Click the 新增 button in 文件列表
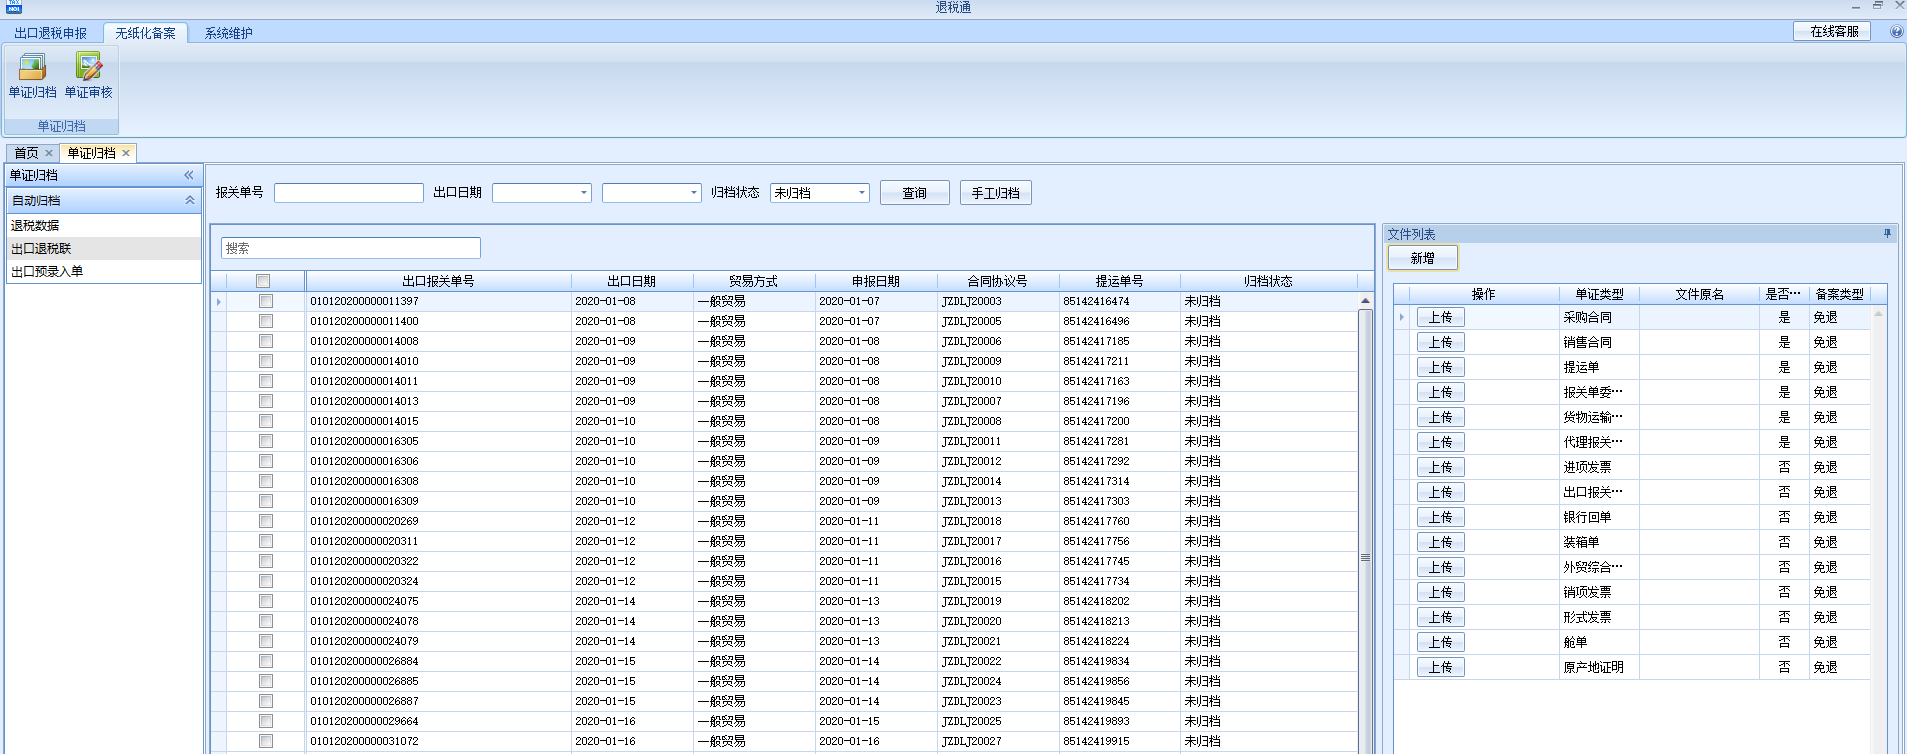Image resolution: width=1907 pixels, height=754 pixels. click(x=1423, y=258)
